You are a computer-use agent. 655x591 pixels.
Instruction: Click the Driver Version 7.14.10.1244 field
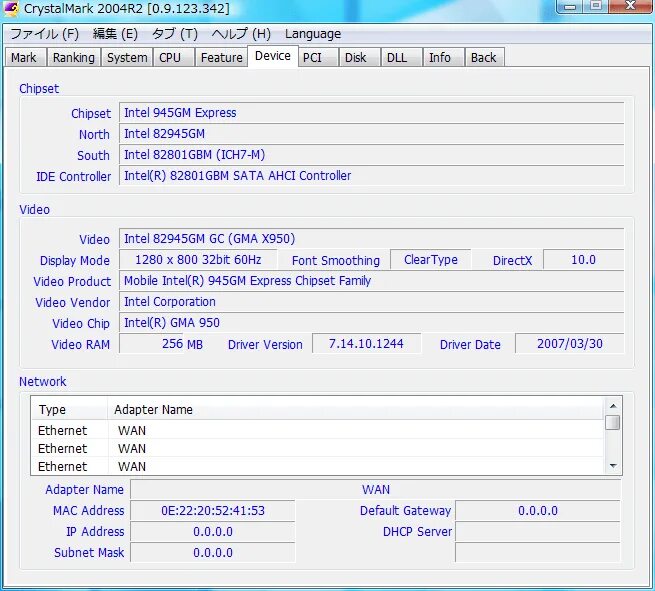click(366, 344)
